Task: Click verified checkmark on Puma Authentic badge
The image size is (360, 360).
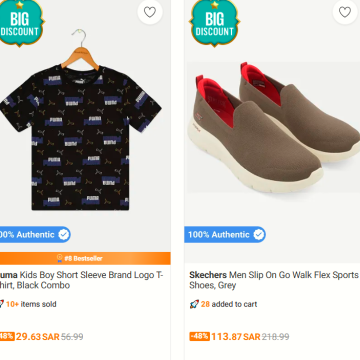Action: pos(64,235)
